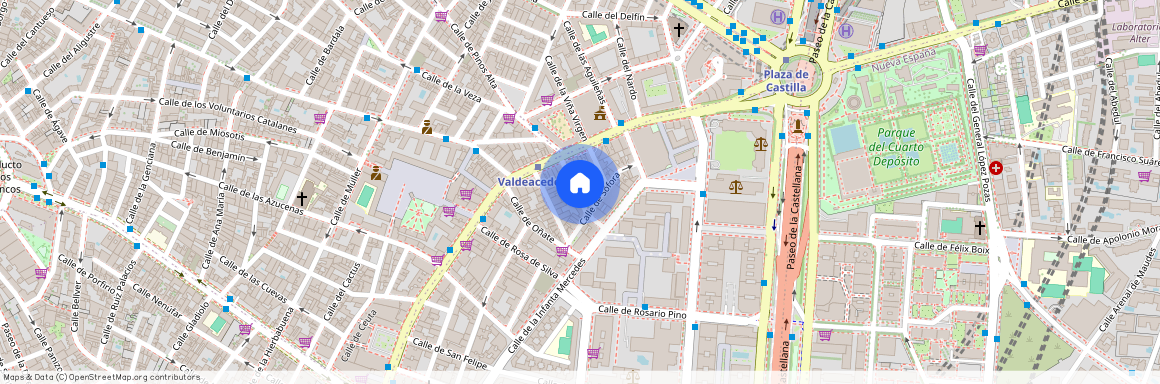1160x384 pixels.
Task: Click the Calle de las Aguileñas label
Action: point(584,63)
